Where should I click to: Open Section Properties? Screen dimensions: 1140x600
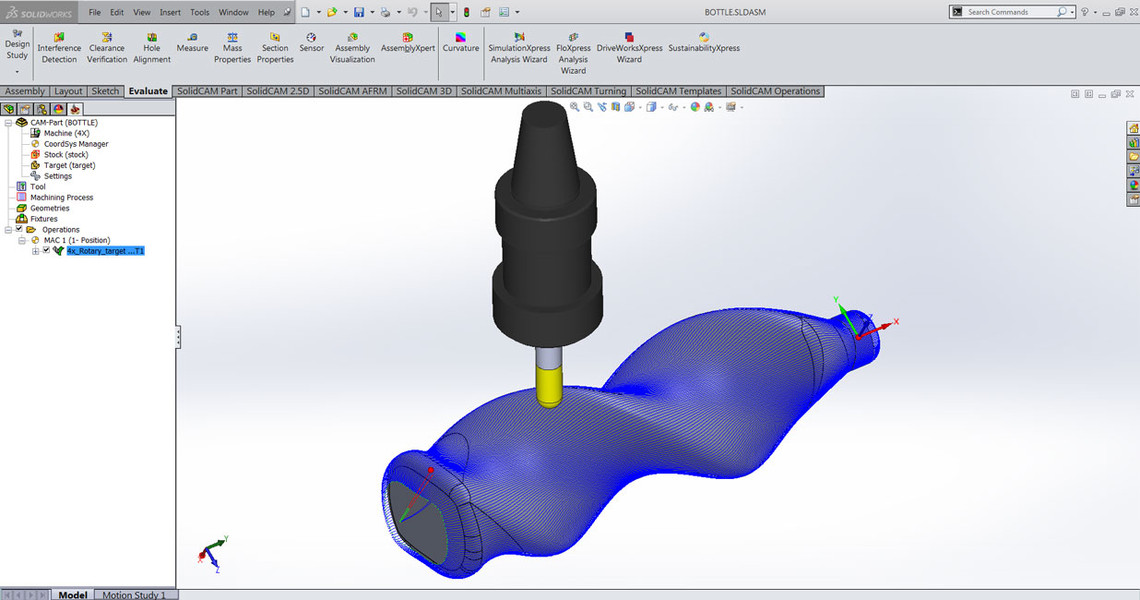click(275, 48)
